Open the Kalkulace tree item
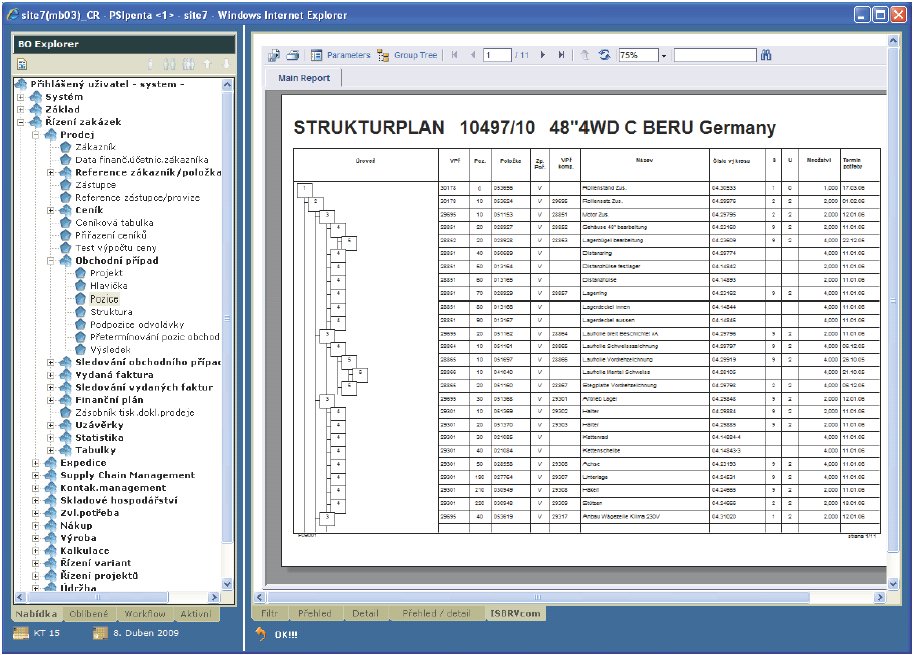This screenshot has height=655, width=913. (x=85, y=551)
